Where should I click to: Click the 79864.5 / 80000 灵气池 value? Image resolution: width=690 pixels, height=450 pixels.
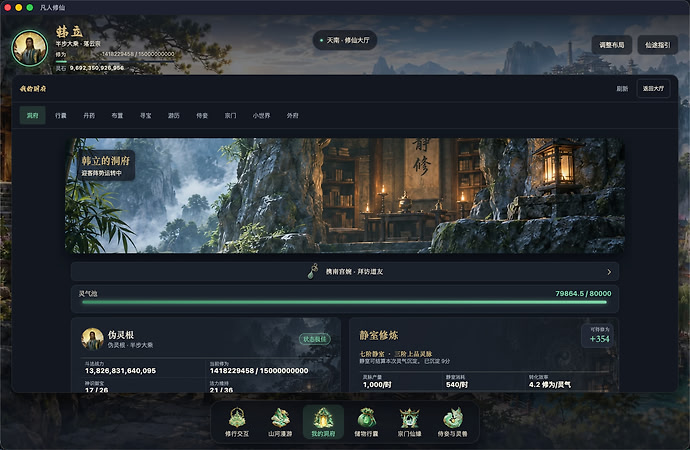[583, 293]
